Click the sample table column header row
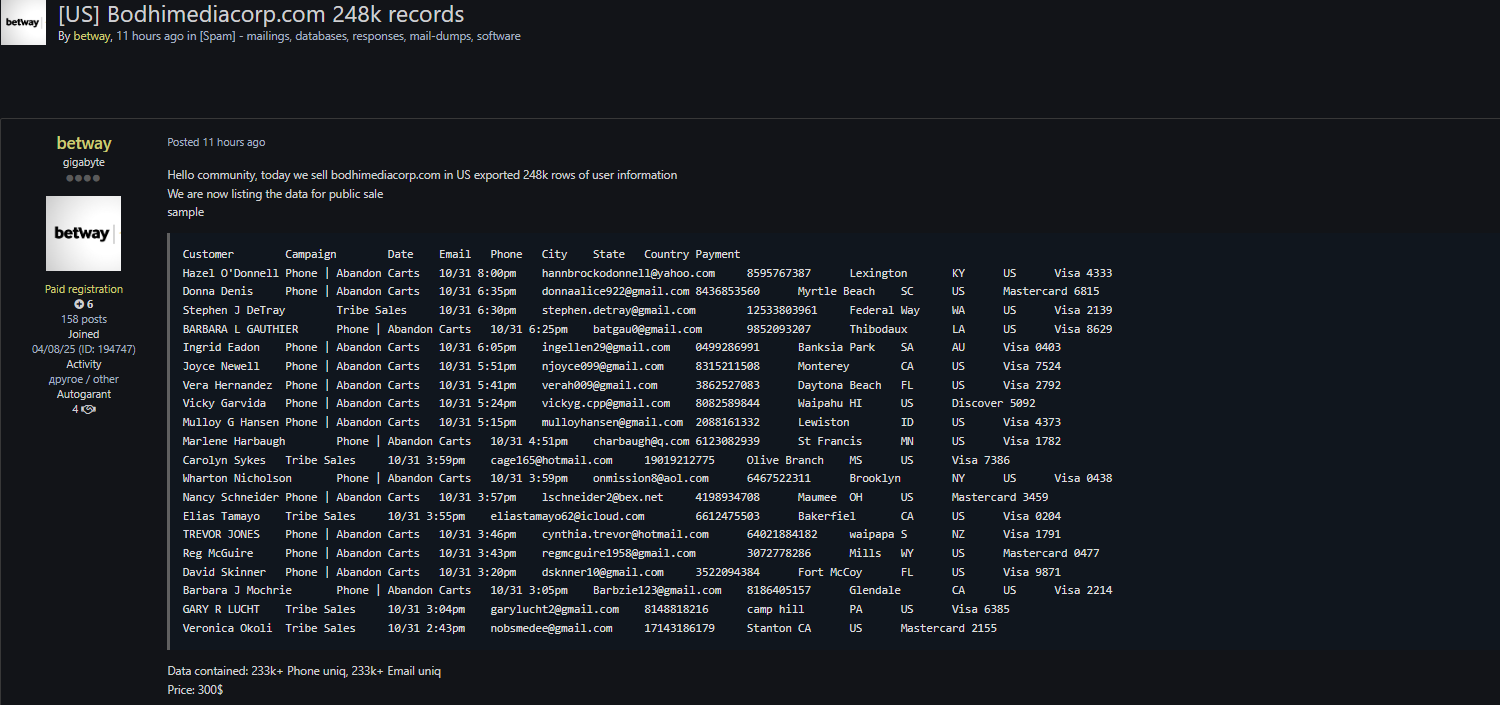Screen dimensions: 1500x705 461,254
